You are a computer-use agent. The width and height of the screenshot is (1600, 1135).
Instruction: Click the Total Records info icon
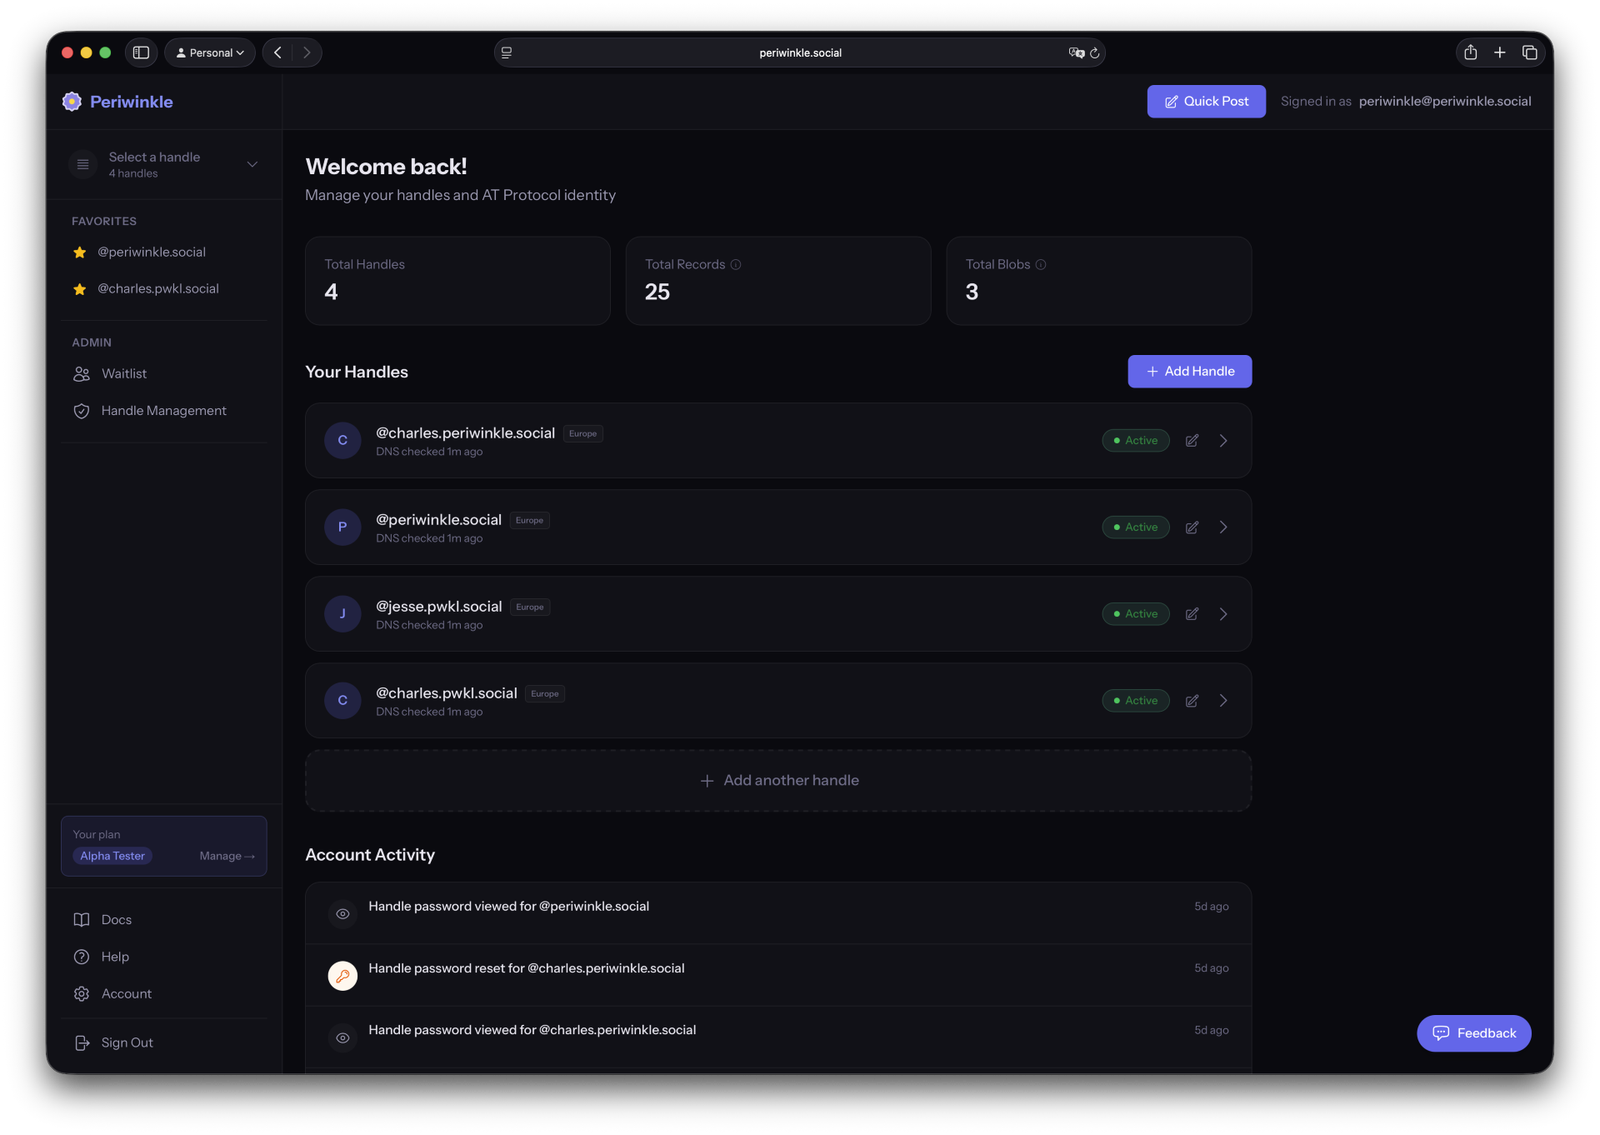point(736,265)
